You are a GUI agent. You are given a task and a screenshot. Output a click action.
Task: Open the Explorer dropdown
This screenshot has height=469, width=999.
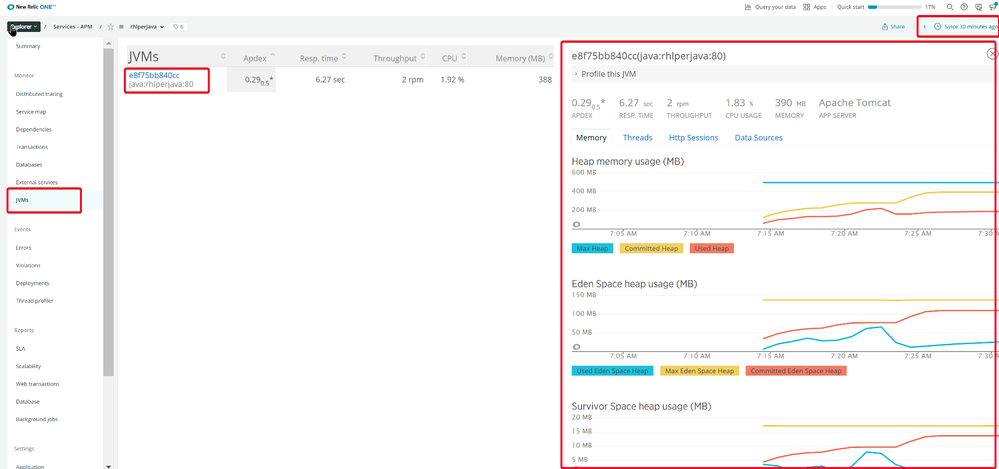24,27
